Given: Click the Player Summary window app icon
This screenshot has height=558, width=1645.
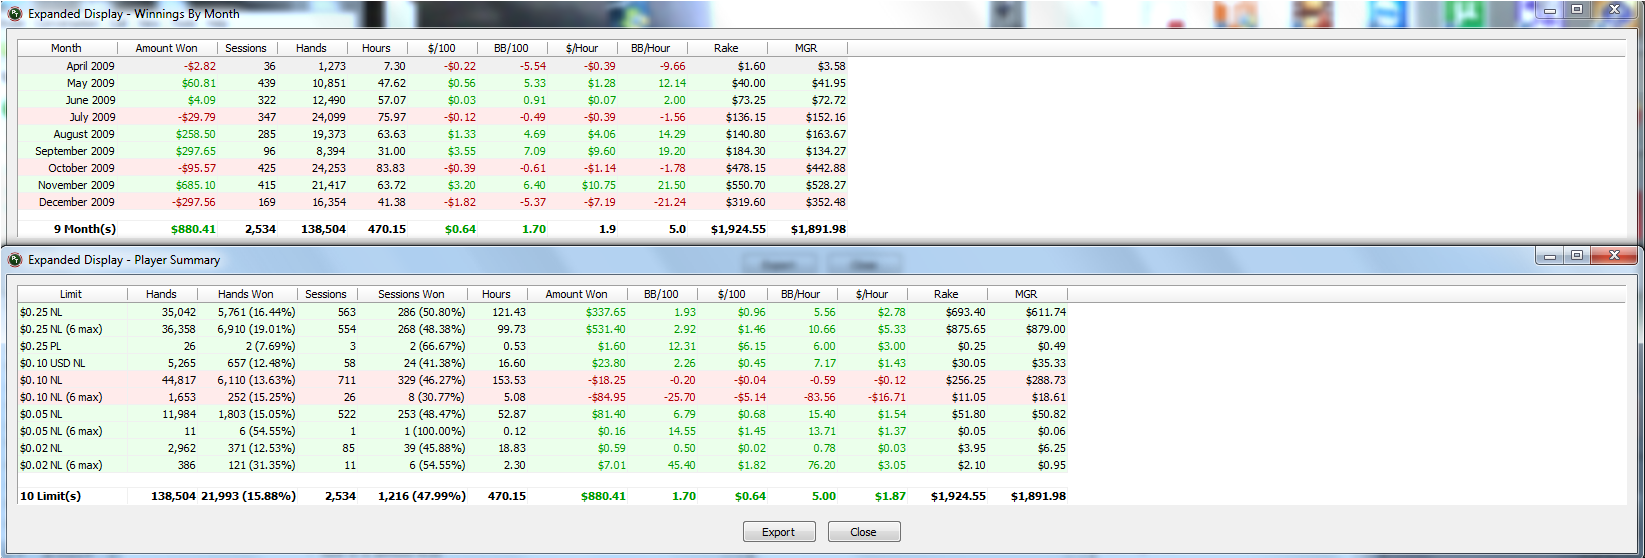Looking at the screenshot, I should [15, 260].
